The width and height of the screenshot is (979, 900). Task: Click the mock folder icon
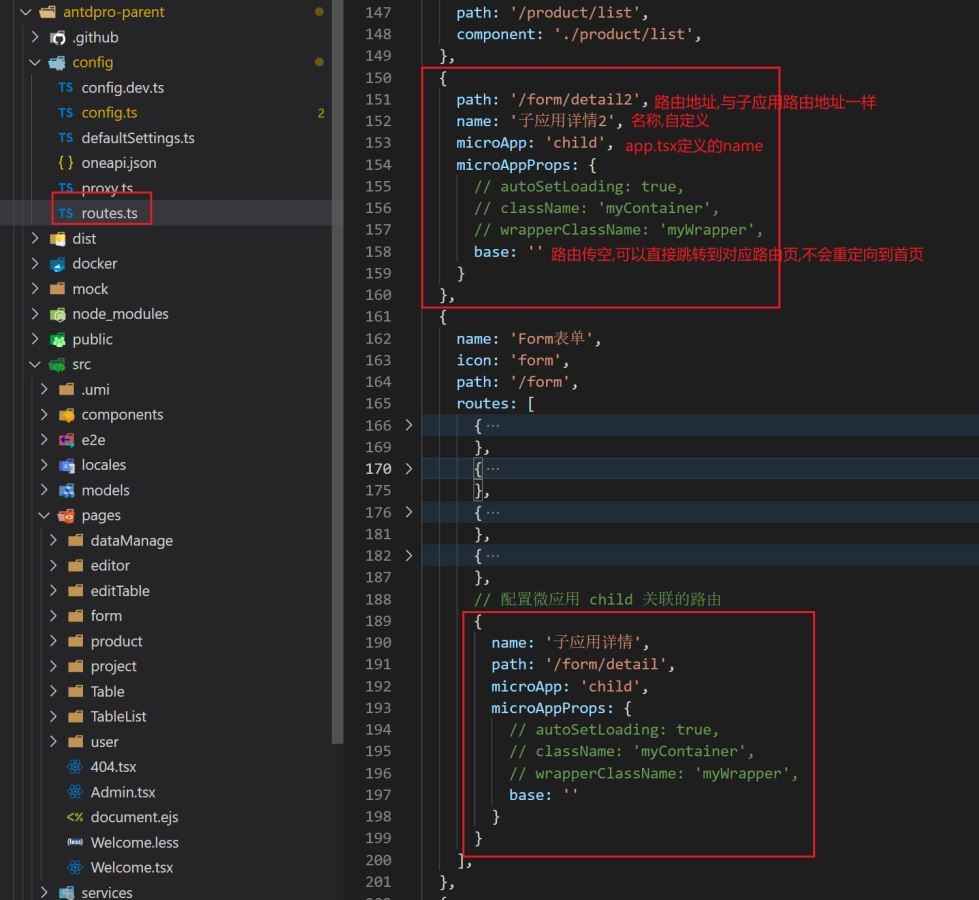[57, 289]
